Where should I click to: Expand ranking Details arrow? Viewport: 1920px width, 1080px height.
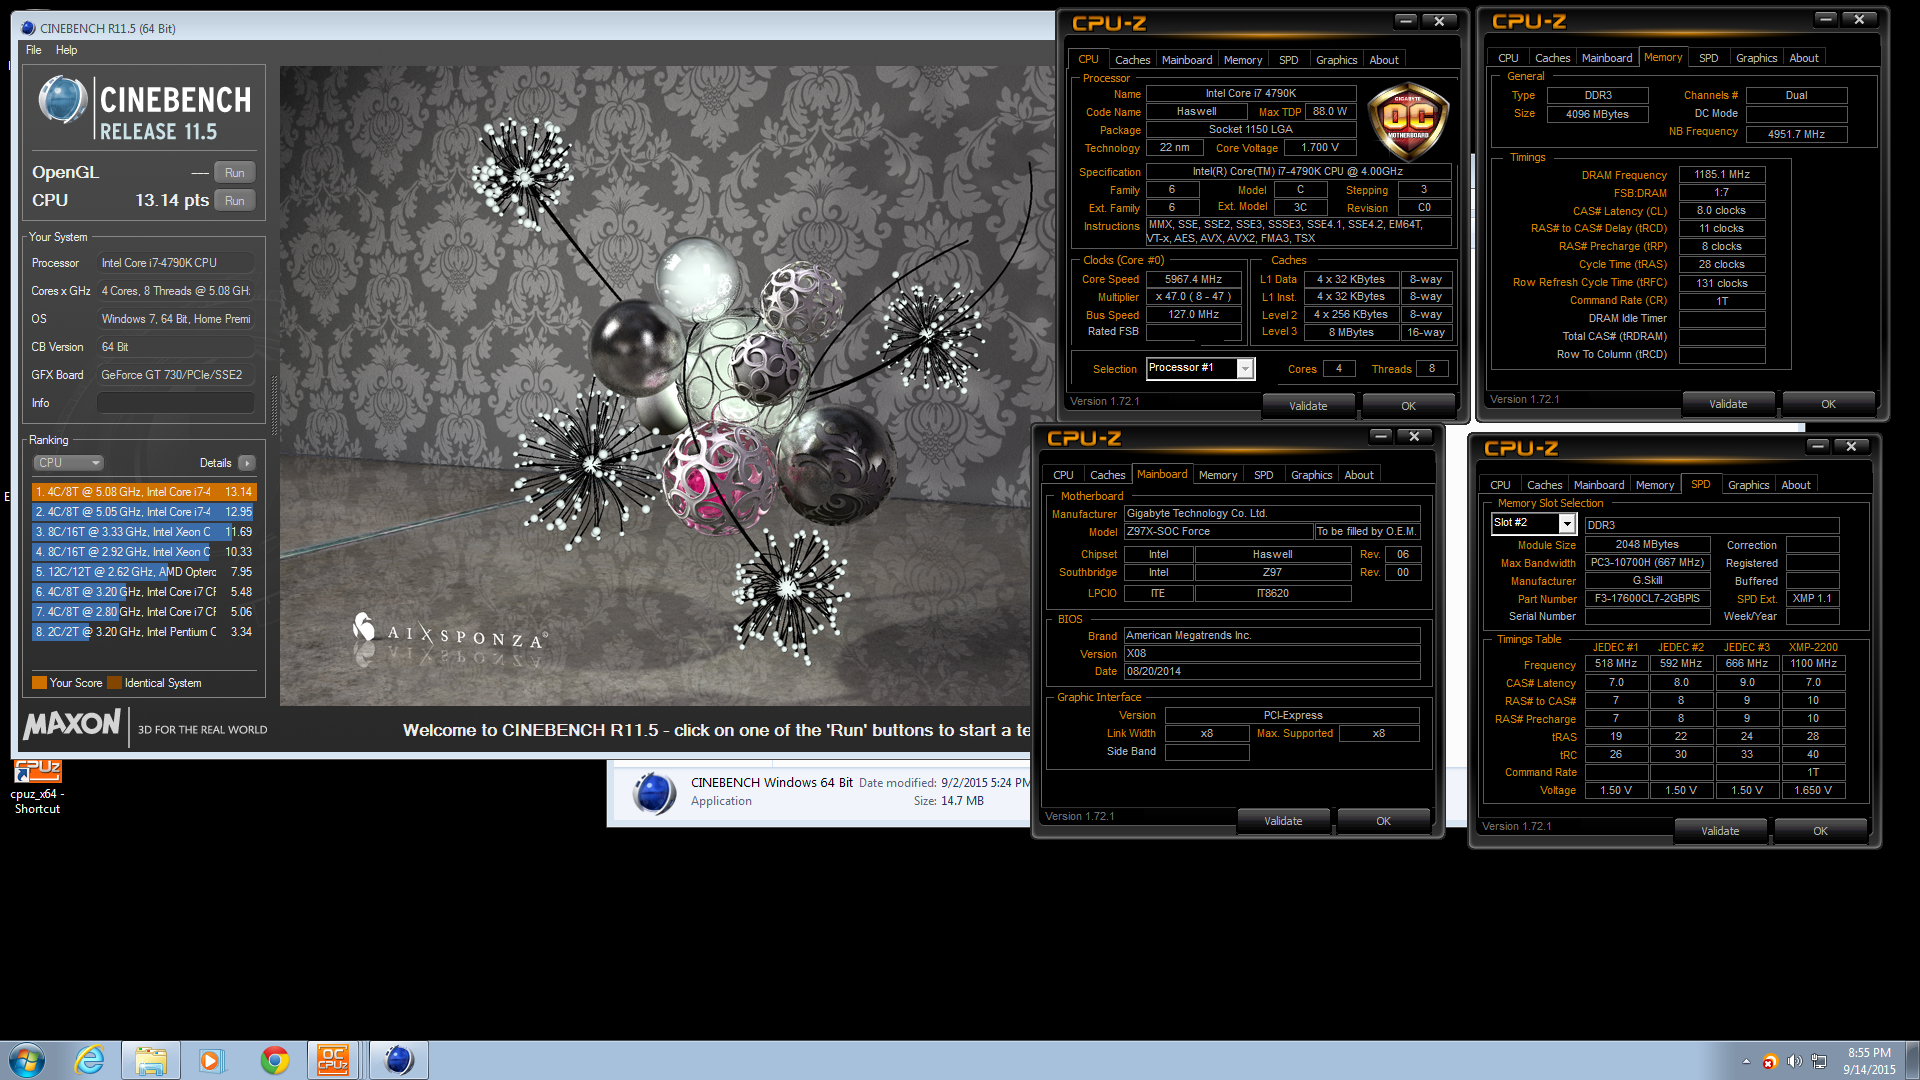(x=247, y=463)
